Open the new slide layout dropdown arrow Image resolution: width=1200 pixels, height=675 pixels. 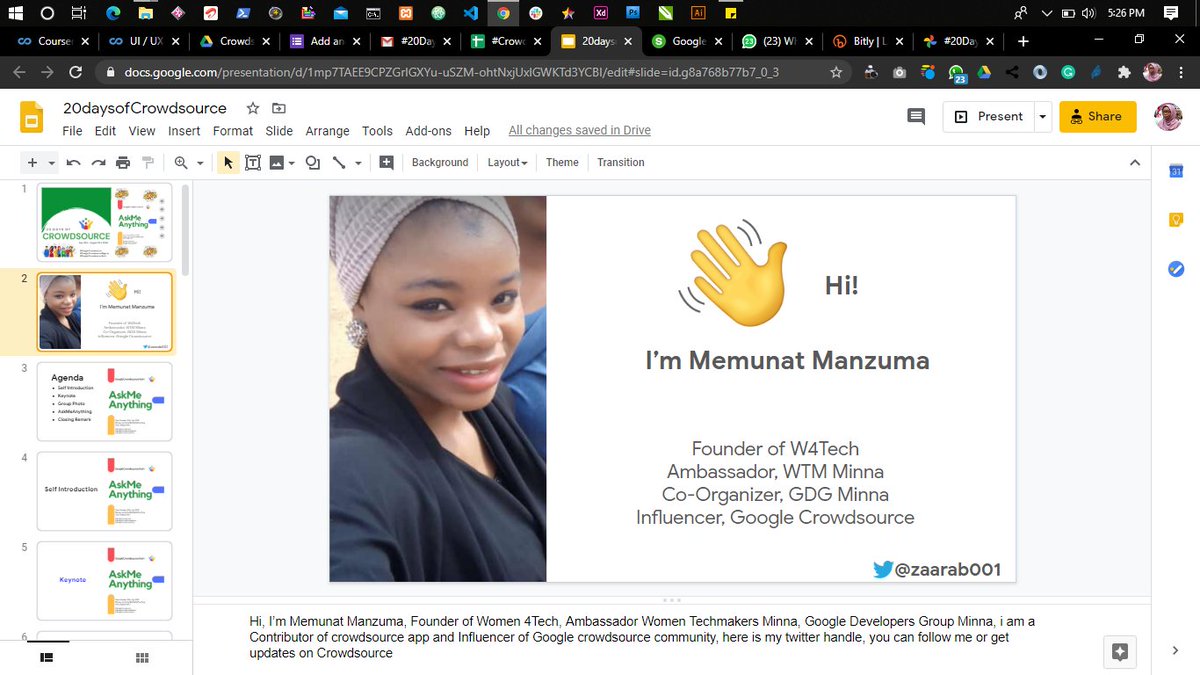click(52, 162)
